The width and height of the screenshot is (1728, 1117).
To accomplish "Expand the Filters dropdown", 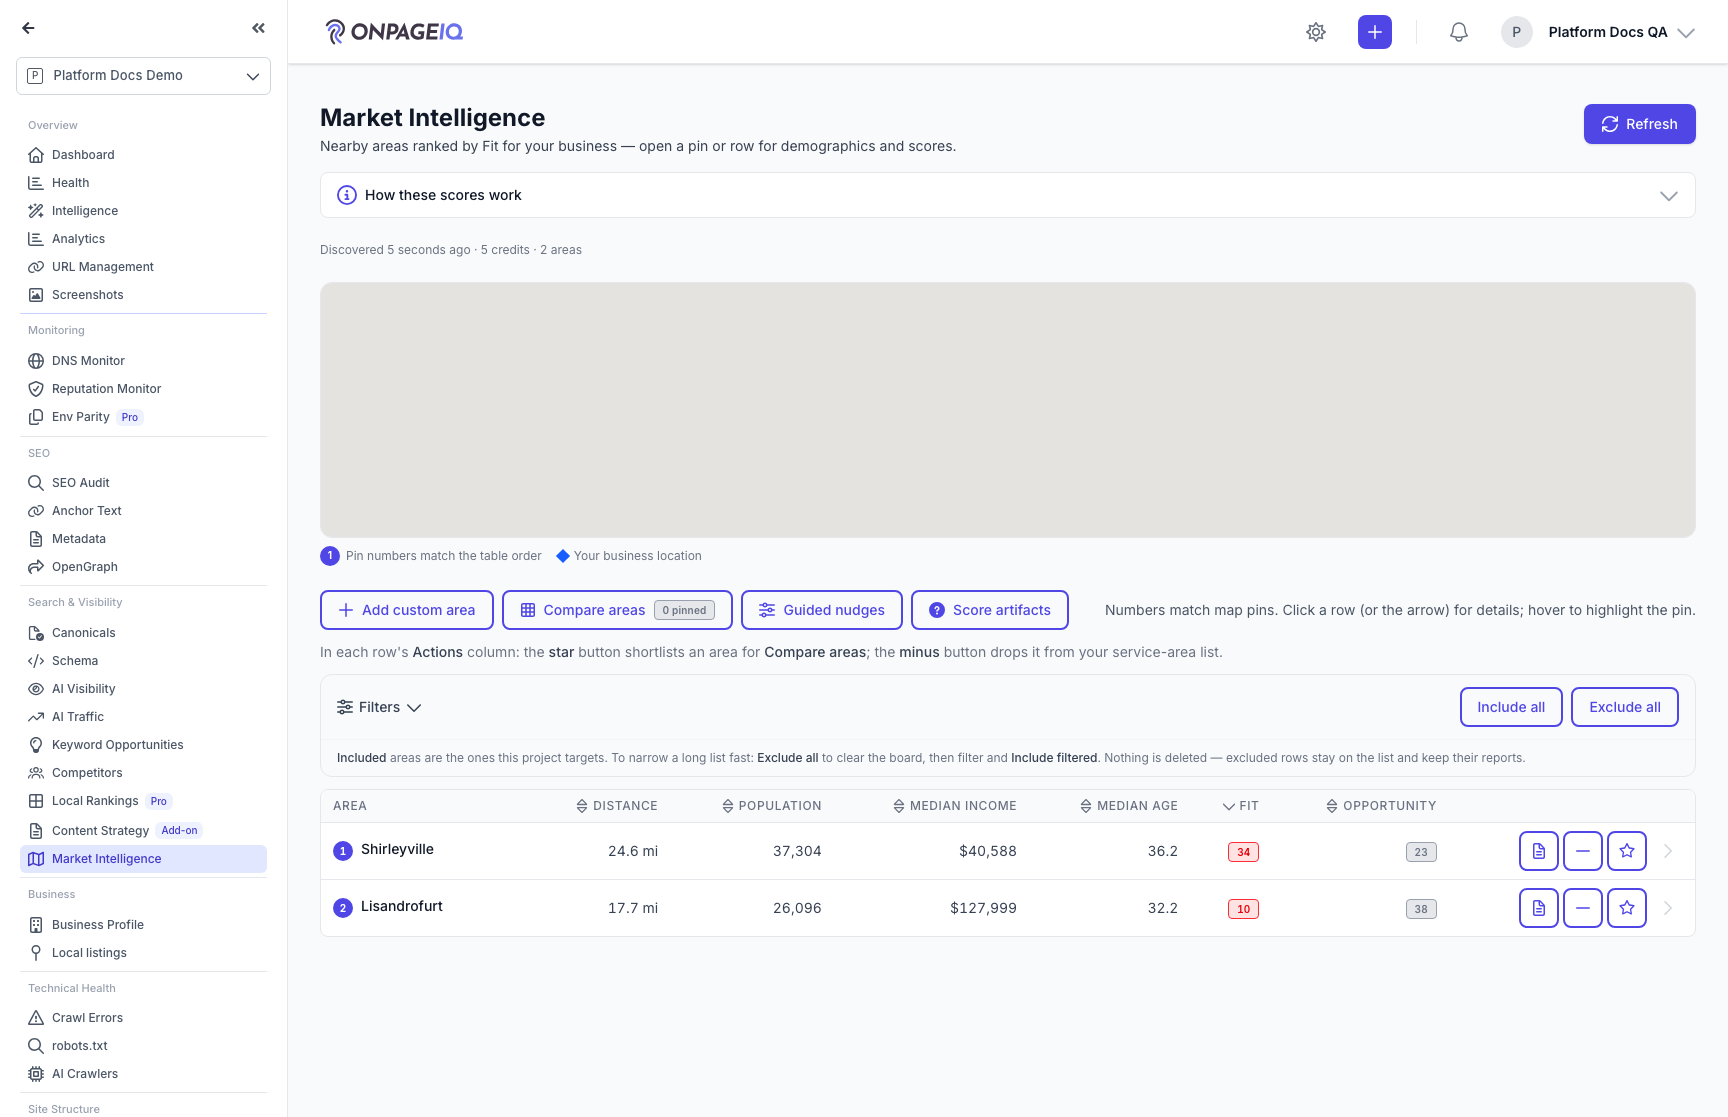I will point(379,707).
